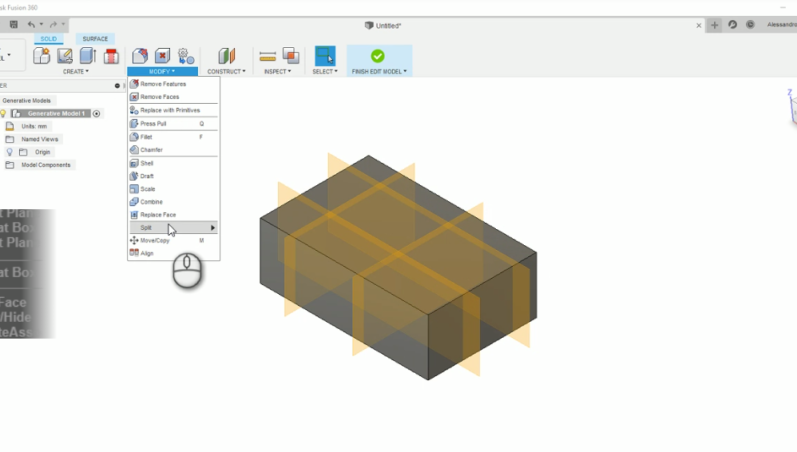Choose Scale from the Modify menu
Viewport: 797px width, 452px height.
[173, 189]
